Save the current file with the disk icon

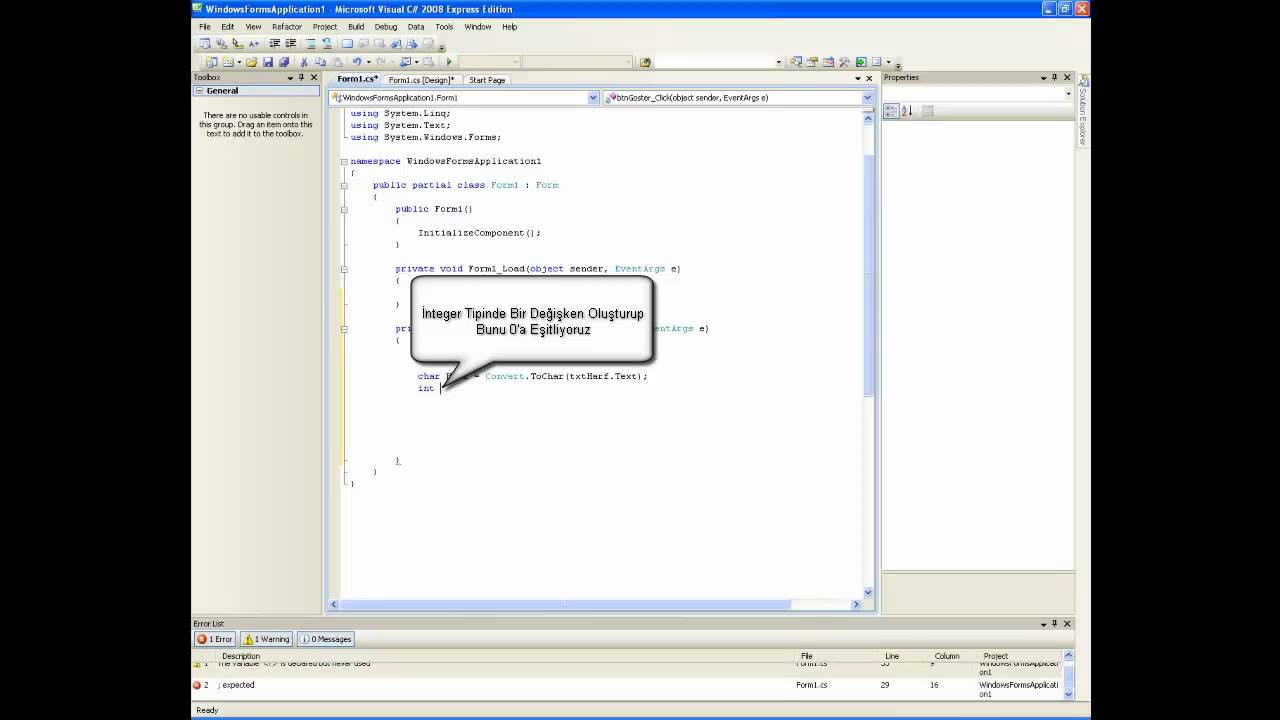(x=268, y=62)
